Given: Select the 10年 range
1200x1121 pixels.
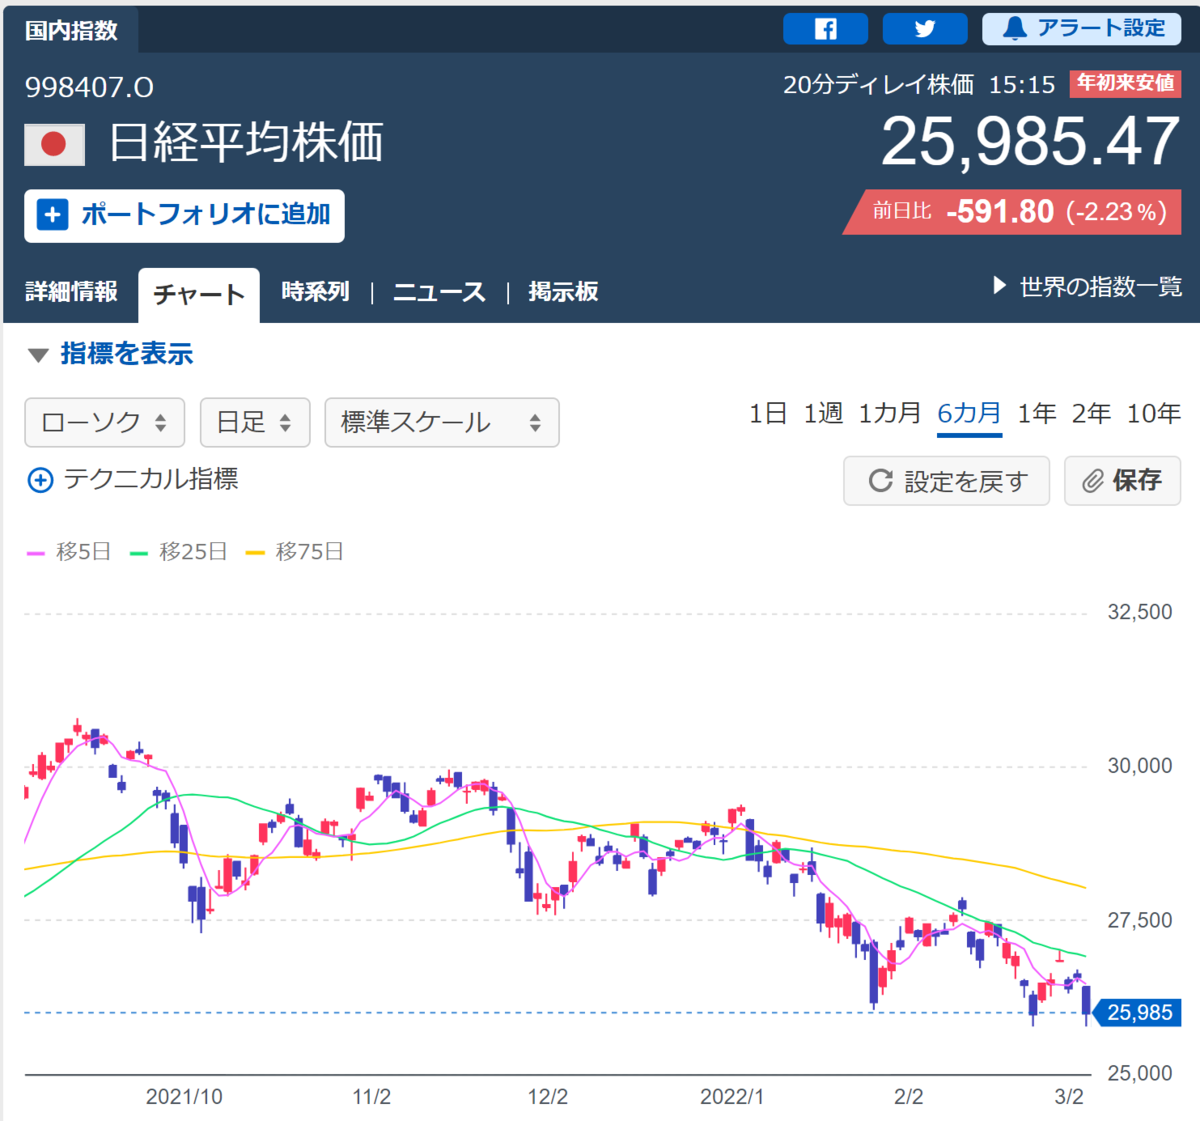Looking at the screenshot, I should pyautogui.click(x=1154, y=413).
